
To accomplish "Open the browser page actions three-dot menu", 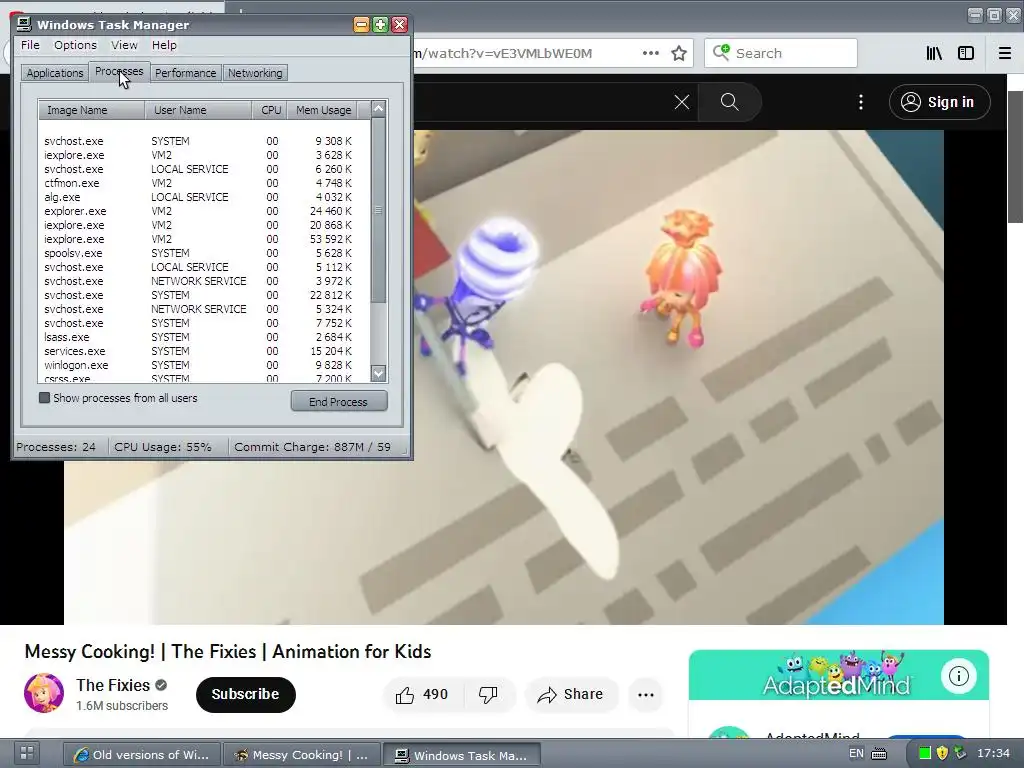I will [x=650, y=53].
